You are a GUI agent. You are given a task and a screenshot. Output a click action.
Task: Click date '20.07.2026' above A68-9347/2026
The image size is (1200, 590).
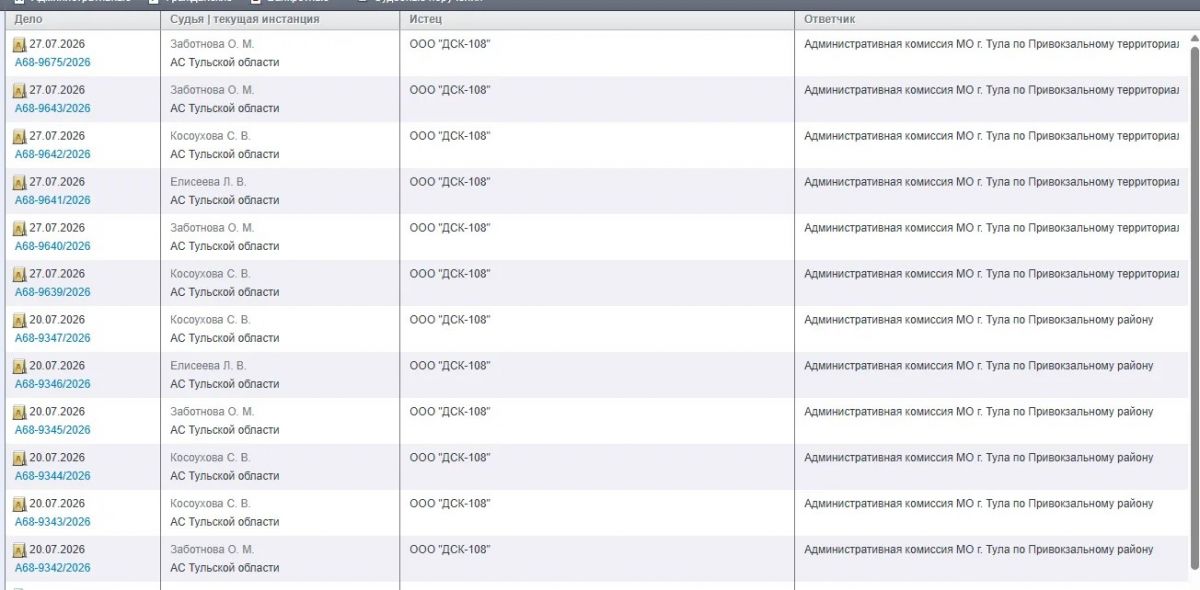pyautogui.click(x=57, y=320)
